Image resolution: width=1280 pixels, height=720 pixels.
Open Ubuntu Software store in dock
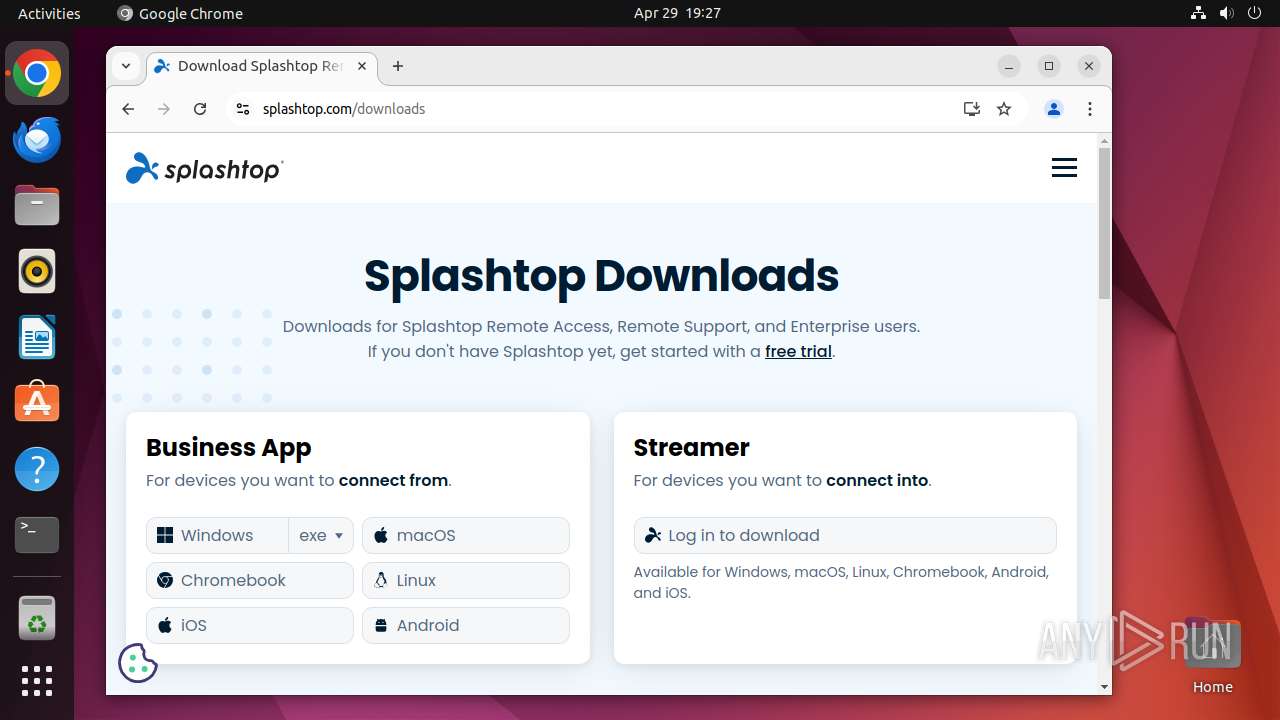point(37,403)
